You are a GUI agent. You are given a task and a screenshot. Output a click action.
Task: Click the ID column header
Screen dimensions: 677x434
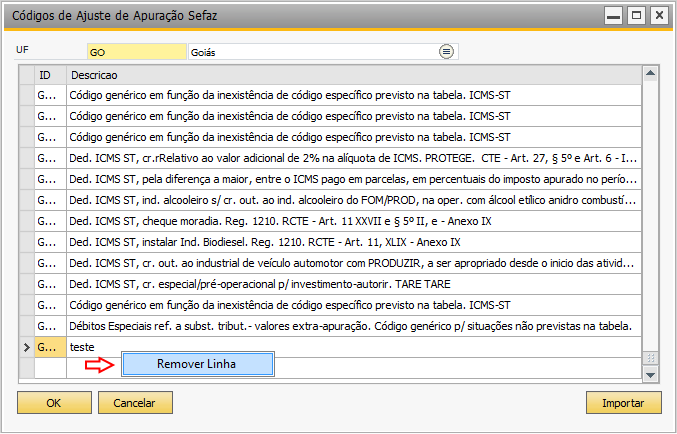50,75
